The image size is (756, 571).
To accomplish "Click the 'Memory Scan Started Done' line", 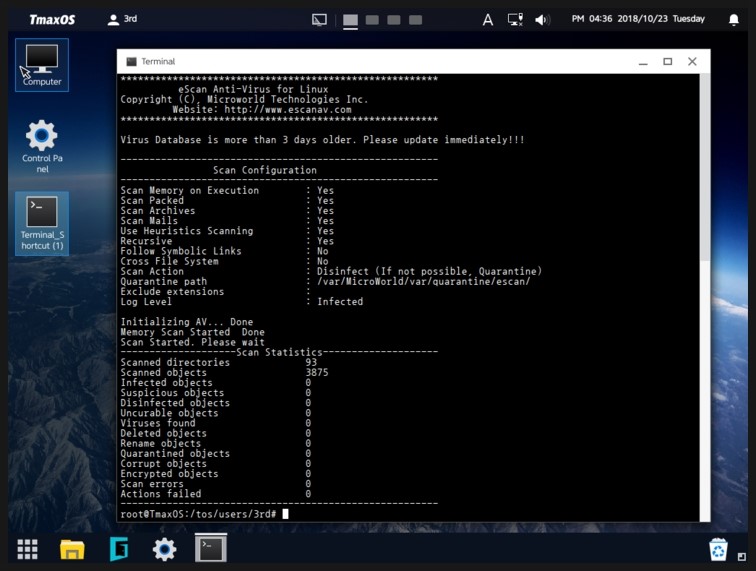I will click(192, 332).
